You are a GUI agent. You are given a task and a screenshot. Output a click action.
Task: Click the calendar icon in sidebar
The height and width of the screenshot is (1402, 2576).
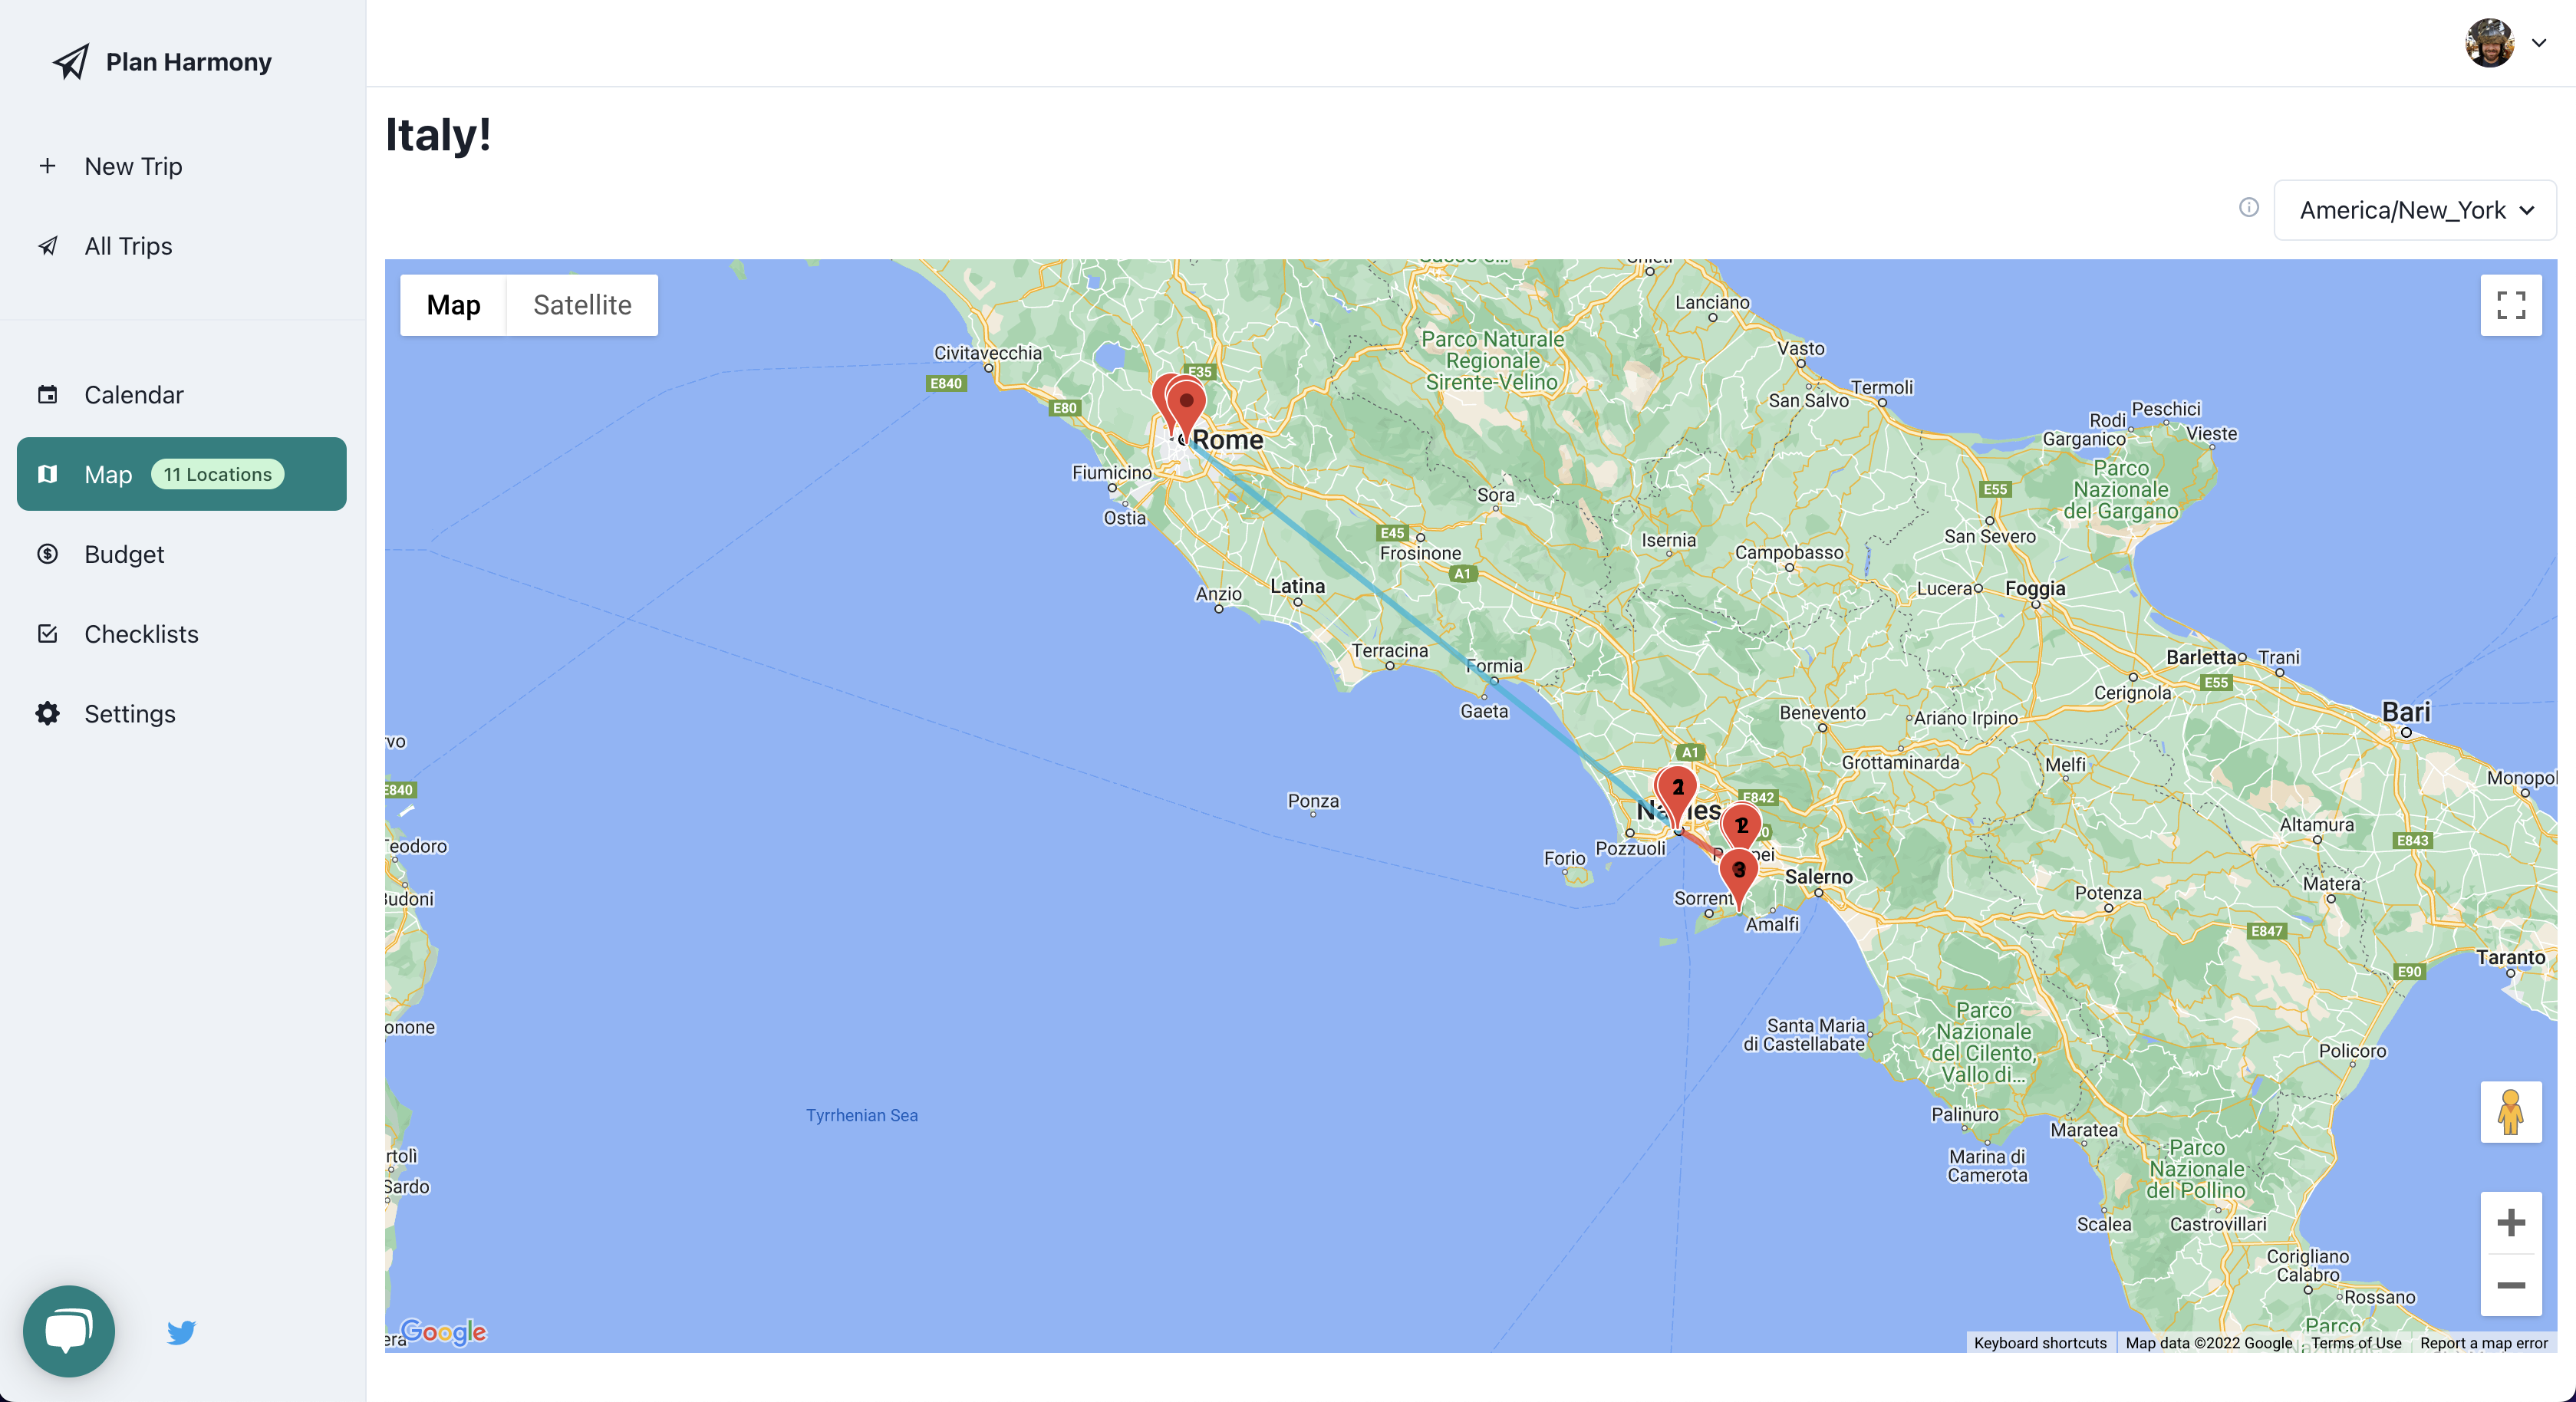(x=47, y=394)
